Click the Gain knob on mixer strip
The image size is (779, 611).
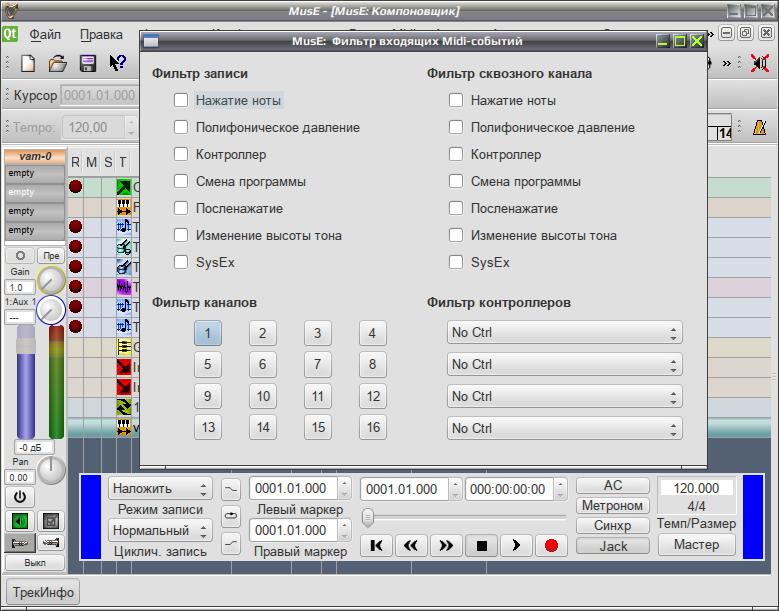pyautogui.click(x=51, y=280)
